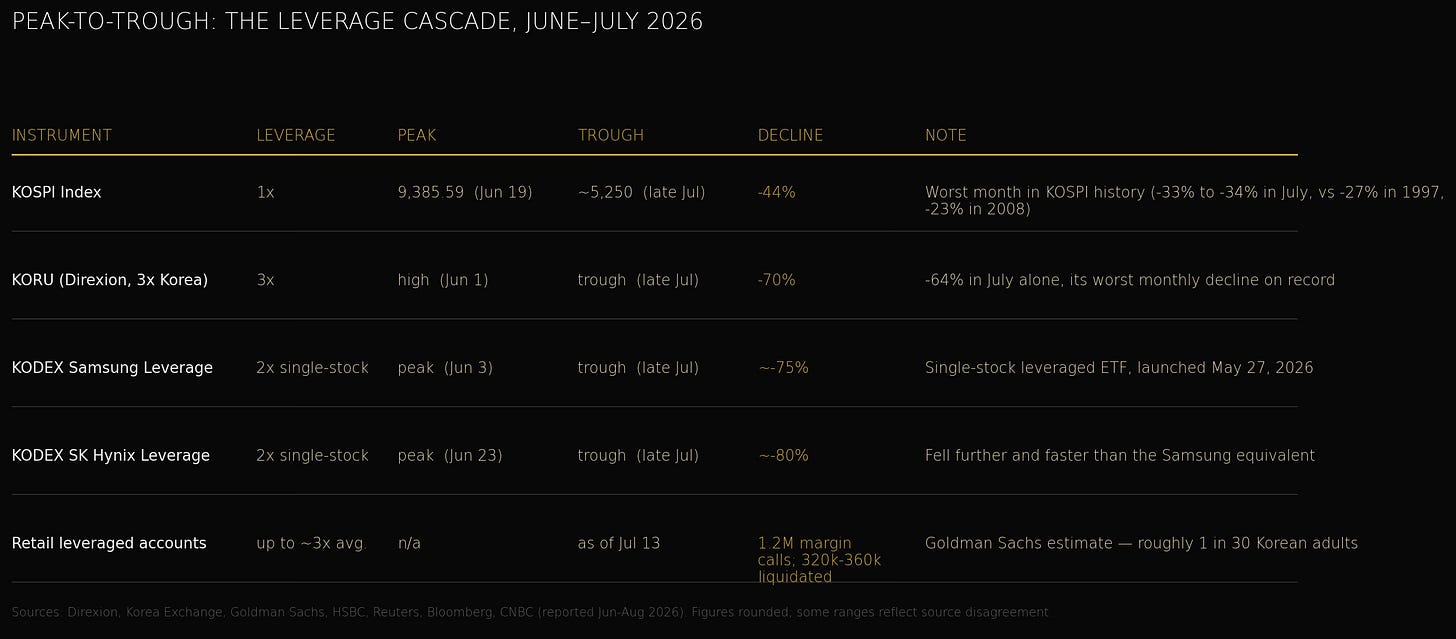1456x639 pixels.
Task: Click the KOSPI Index row label
Action: point(57,192)
